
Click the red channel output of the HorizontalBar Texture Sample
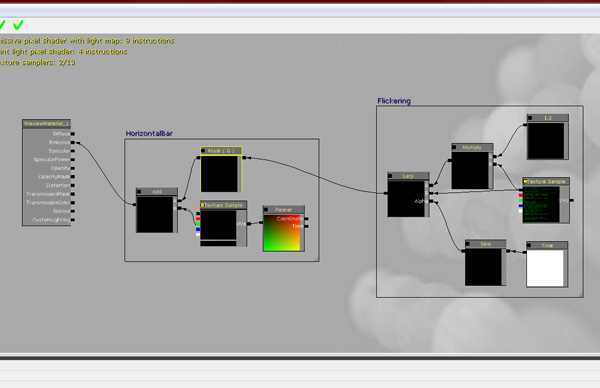point(198,219)
